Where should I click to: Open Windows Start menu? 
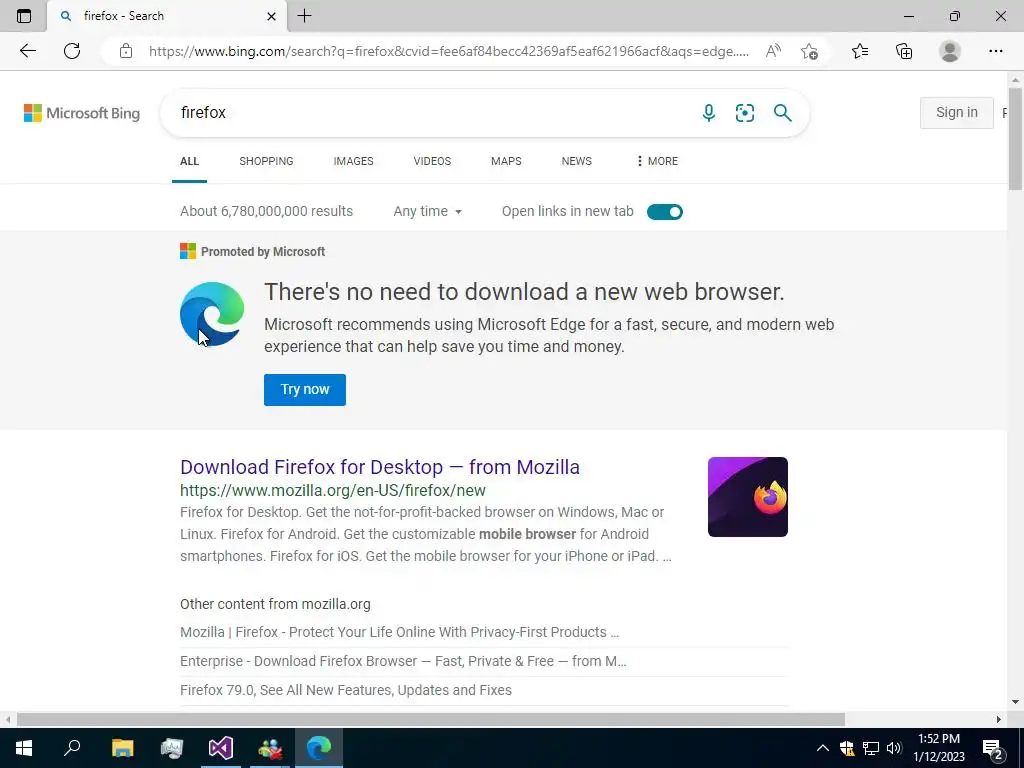pos(24,748)
